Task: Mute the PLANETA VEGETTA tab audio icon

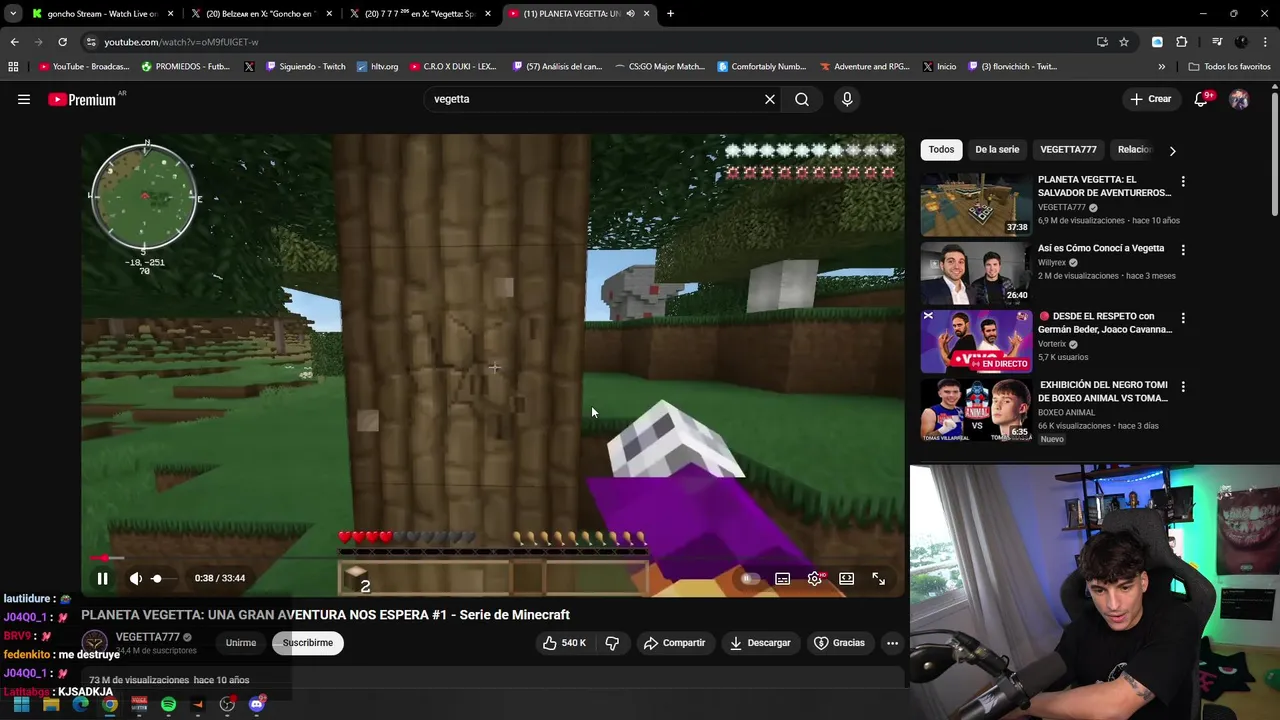Action: point(630,14)
